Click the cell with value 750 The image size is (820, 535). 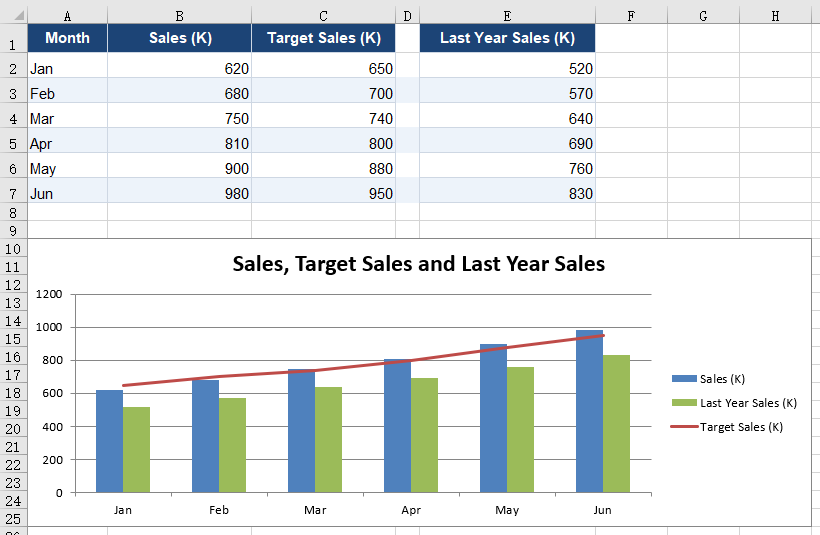tap(179, 116)
